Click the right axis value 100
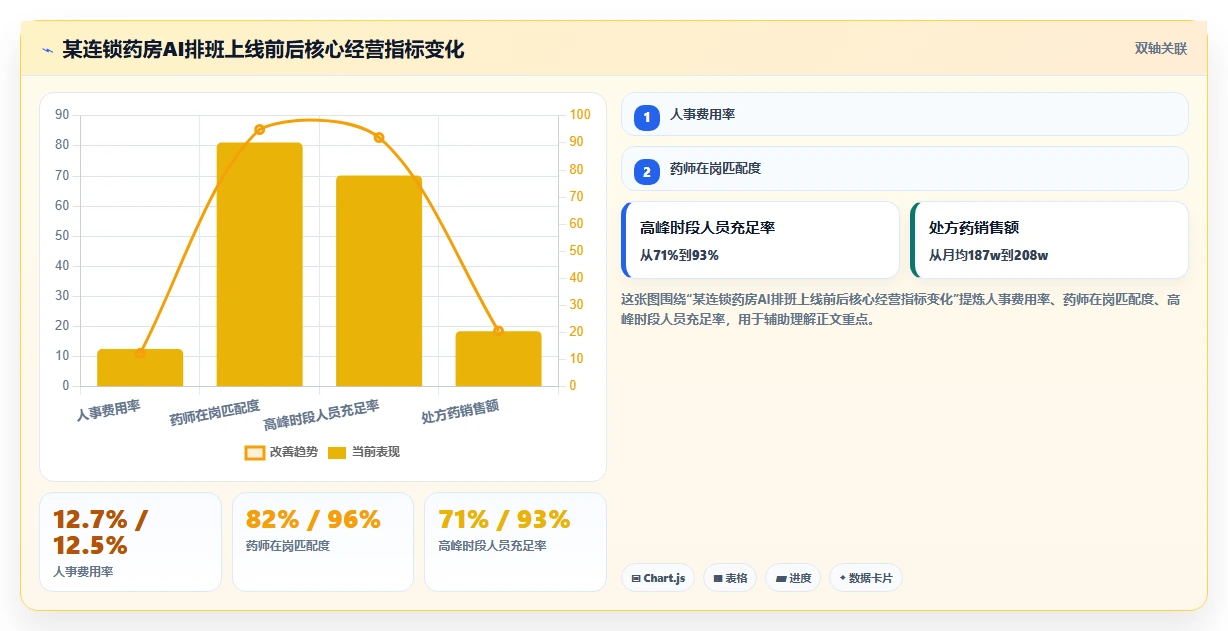 tap(581, 115)
